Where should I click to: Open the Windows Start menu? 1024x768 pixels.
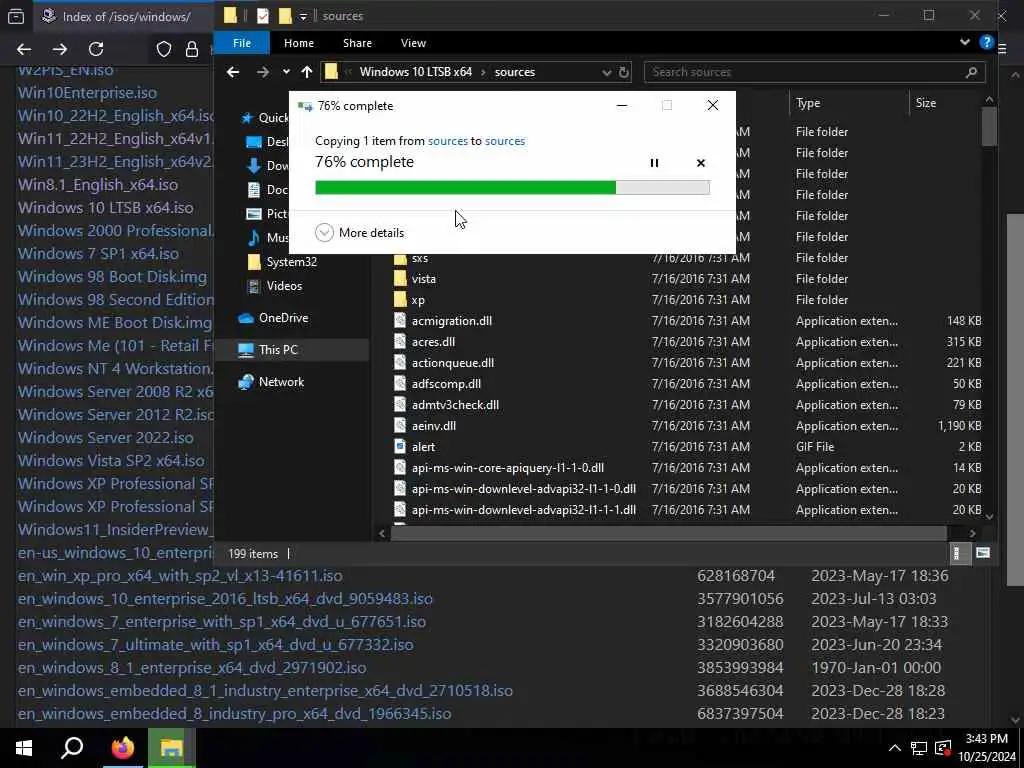[x=24, y=748]
